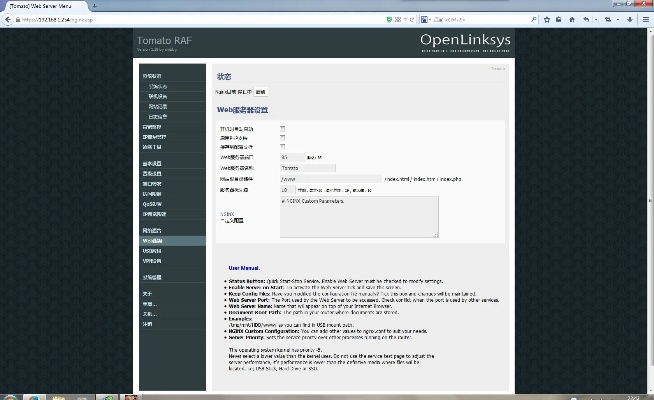Click the Web server port number field

pos(292,157)
